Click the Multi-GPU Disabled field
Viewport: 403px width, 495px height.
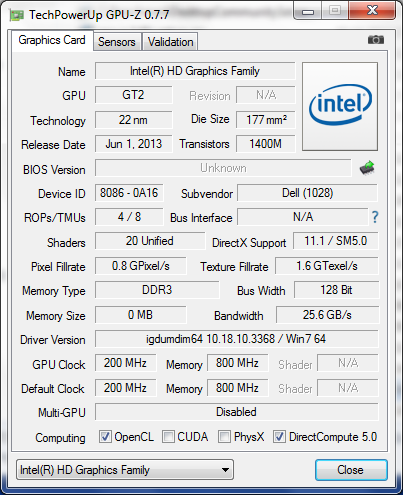(x=237, y=412)
